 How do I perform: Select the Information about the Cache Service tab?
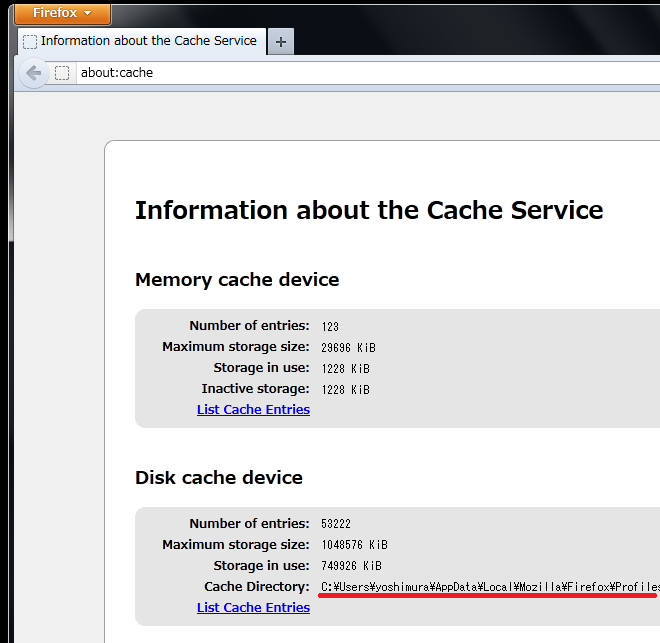click(142, 41)
